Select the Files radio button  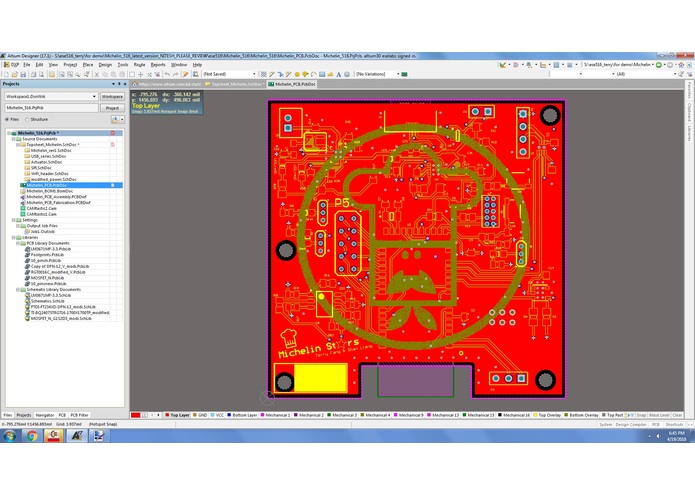7,119
